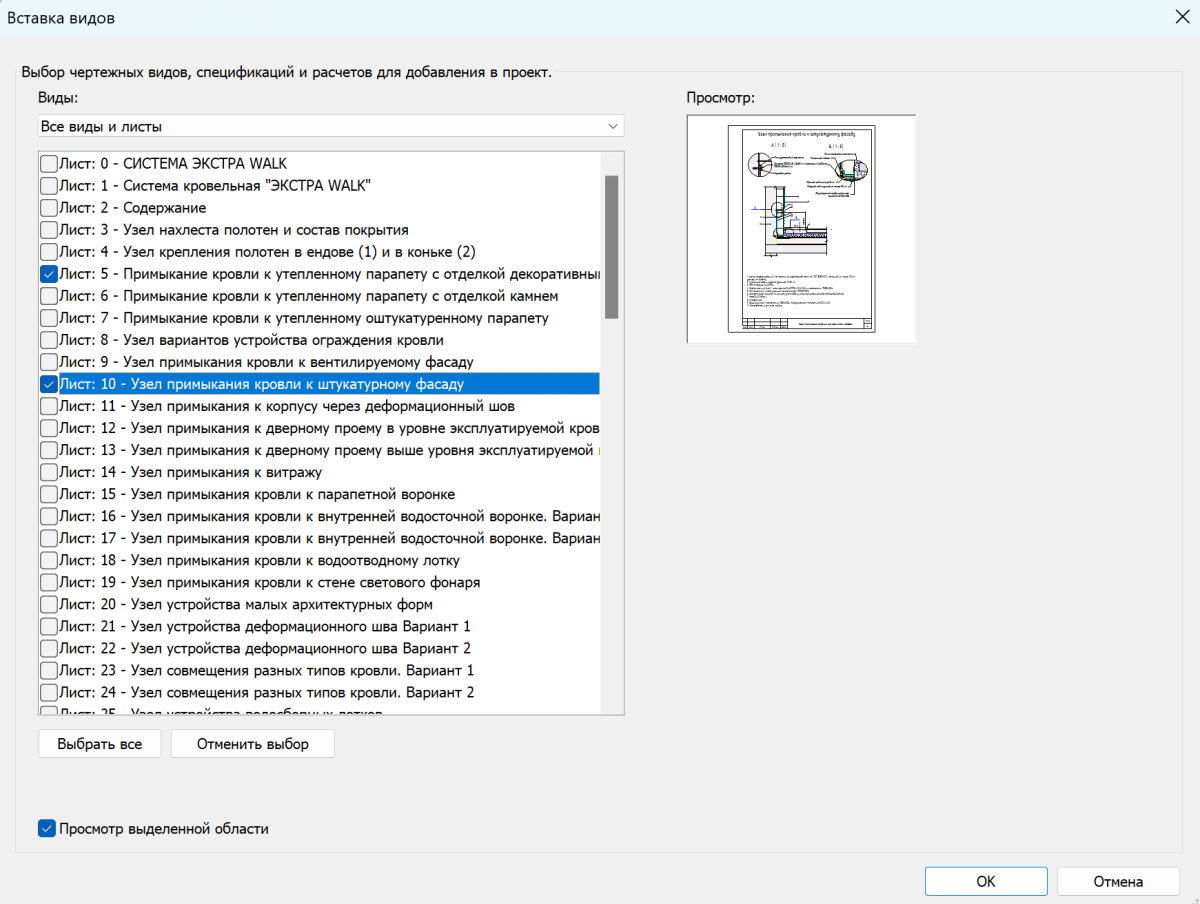1200x904 pixels.
Task: Select Лист: 8 ограждения кровли list item
Action: (250, 340)
